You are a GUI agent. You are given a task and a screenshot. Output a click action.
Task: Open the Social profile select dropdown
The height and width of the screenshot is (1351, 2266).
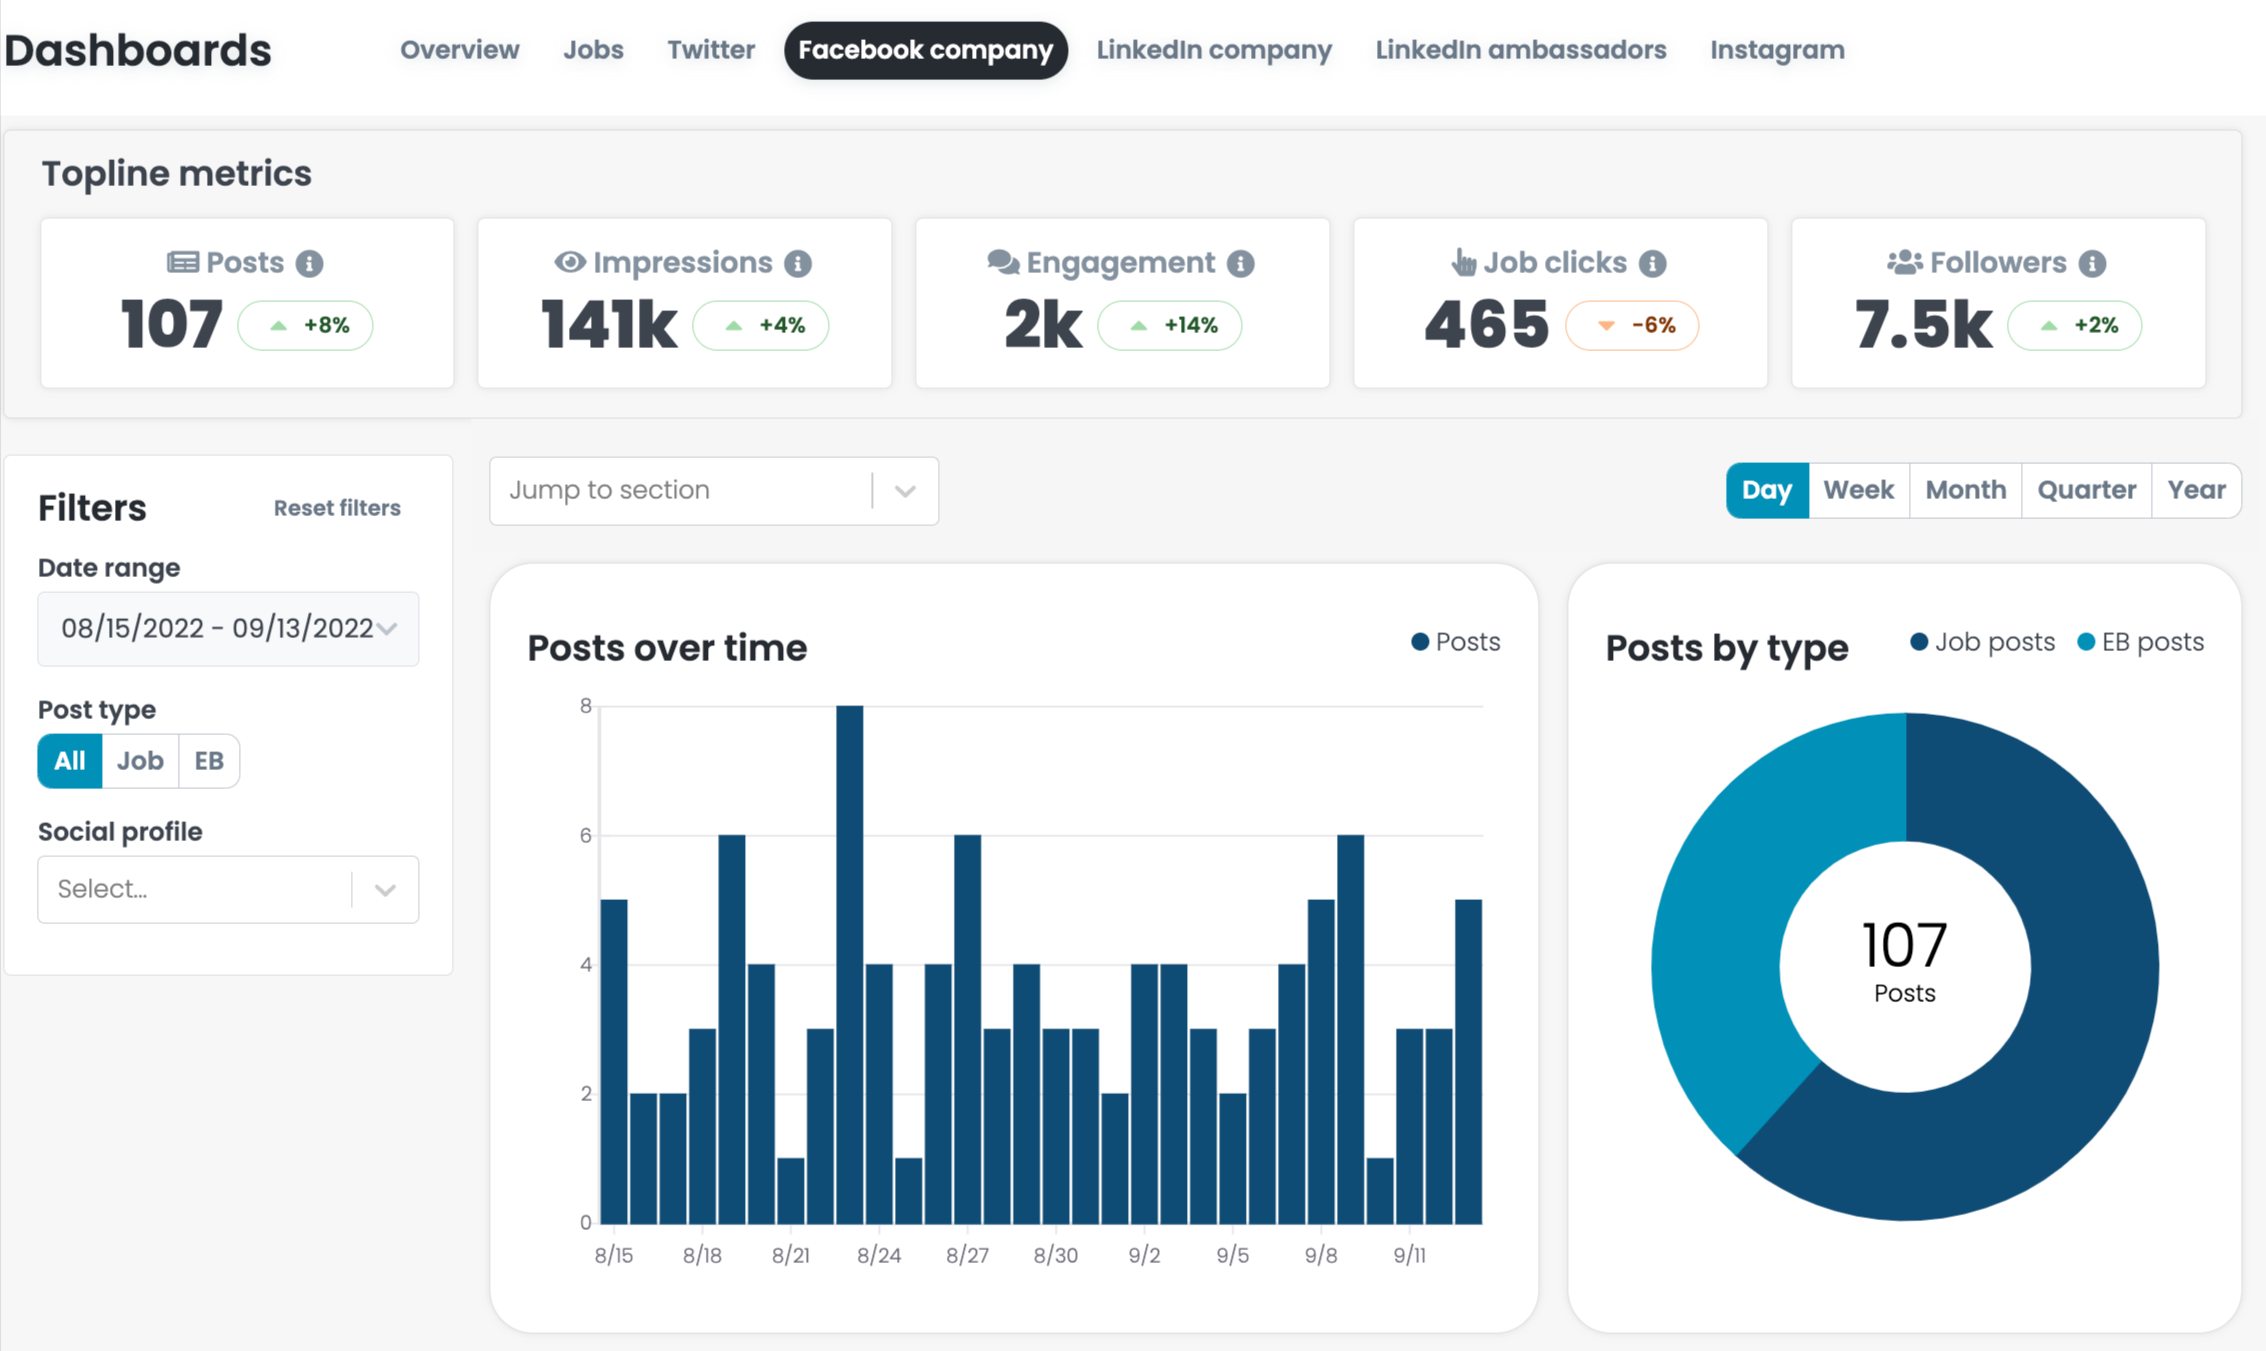[x=228, y=889]
